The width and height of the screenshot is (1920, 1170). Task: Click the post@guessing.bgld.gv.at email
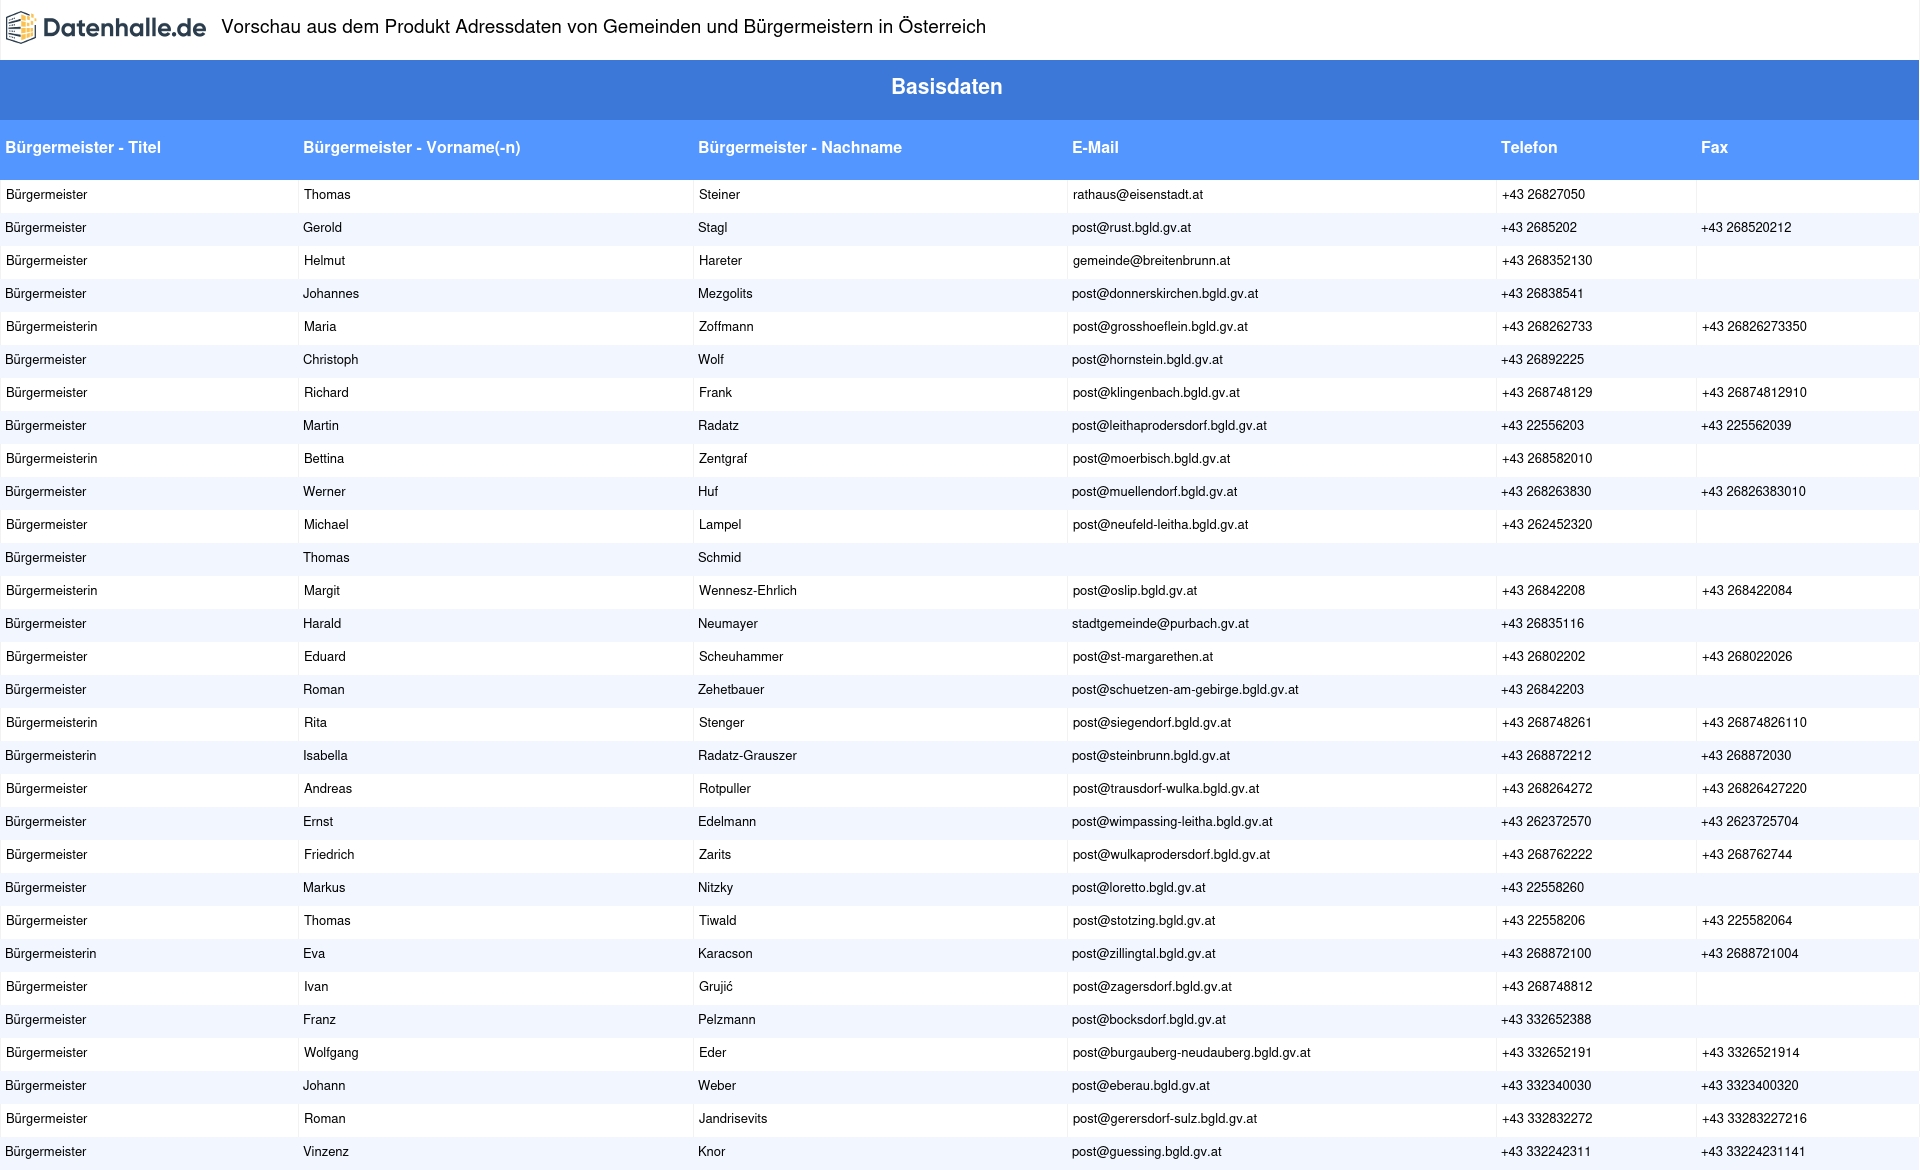(1146, 1152)
